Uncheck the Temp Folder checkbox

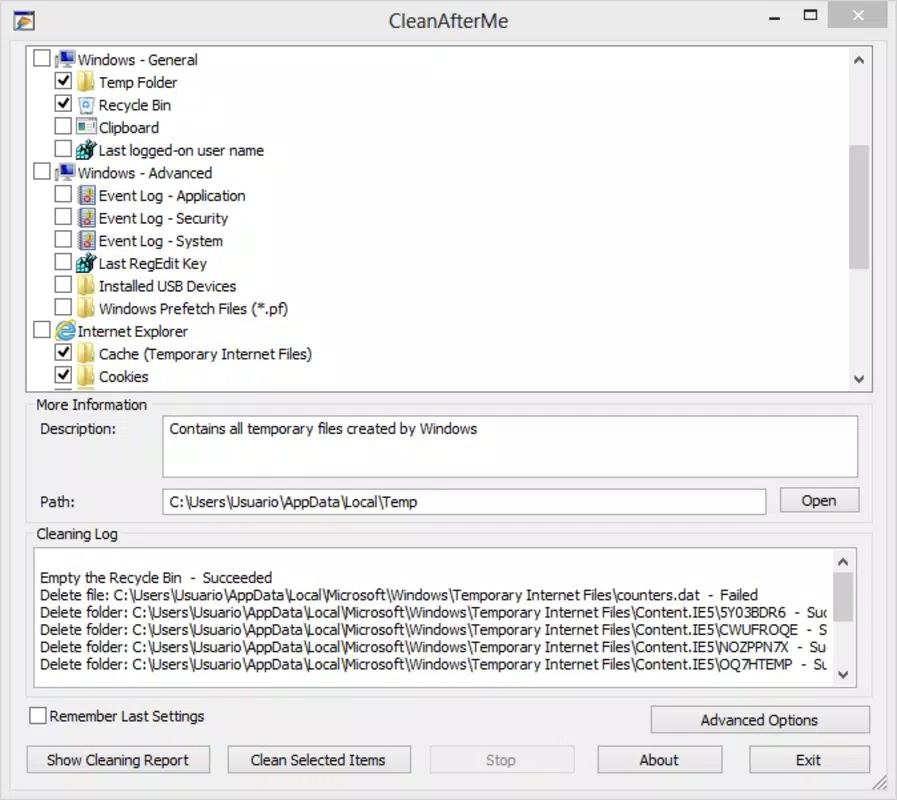[63, 81]
